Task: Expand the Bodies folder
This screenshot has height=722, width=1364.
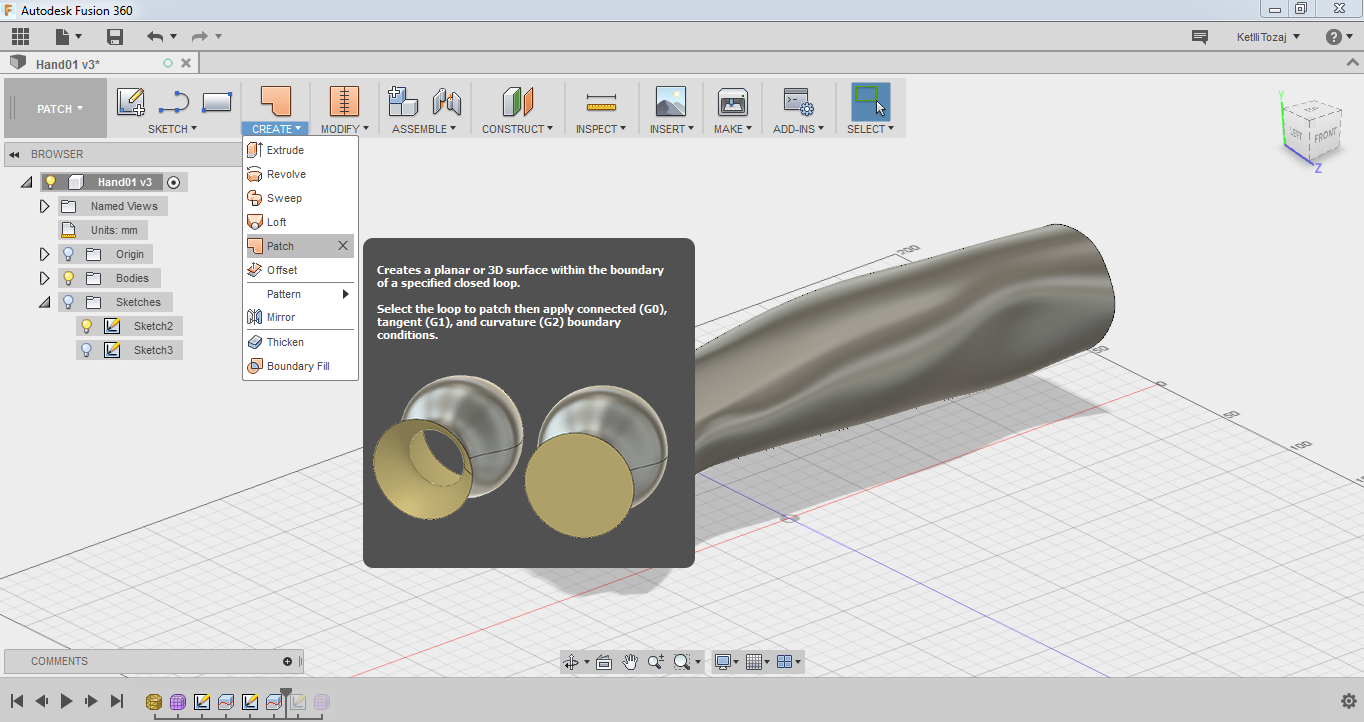Action: coord(44,278)
